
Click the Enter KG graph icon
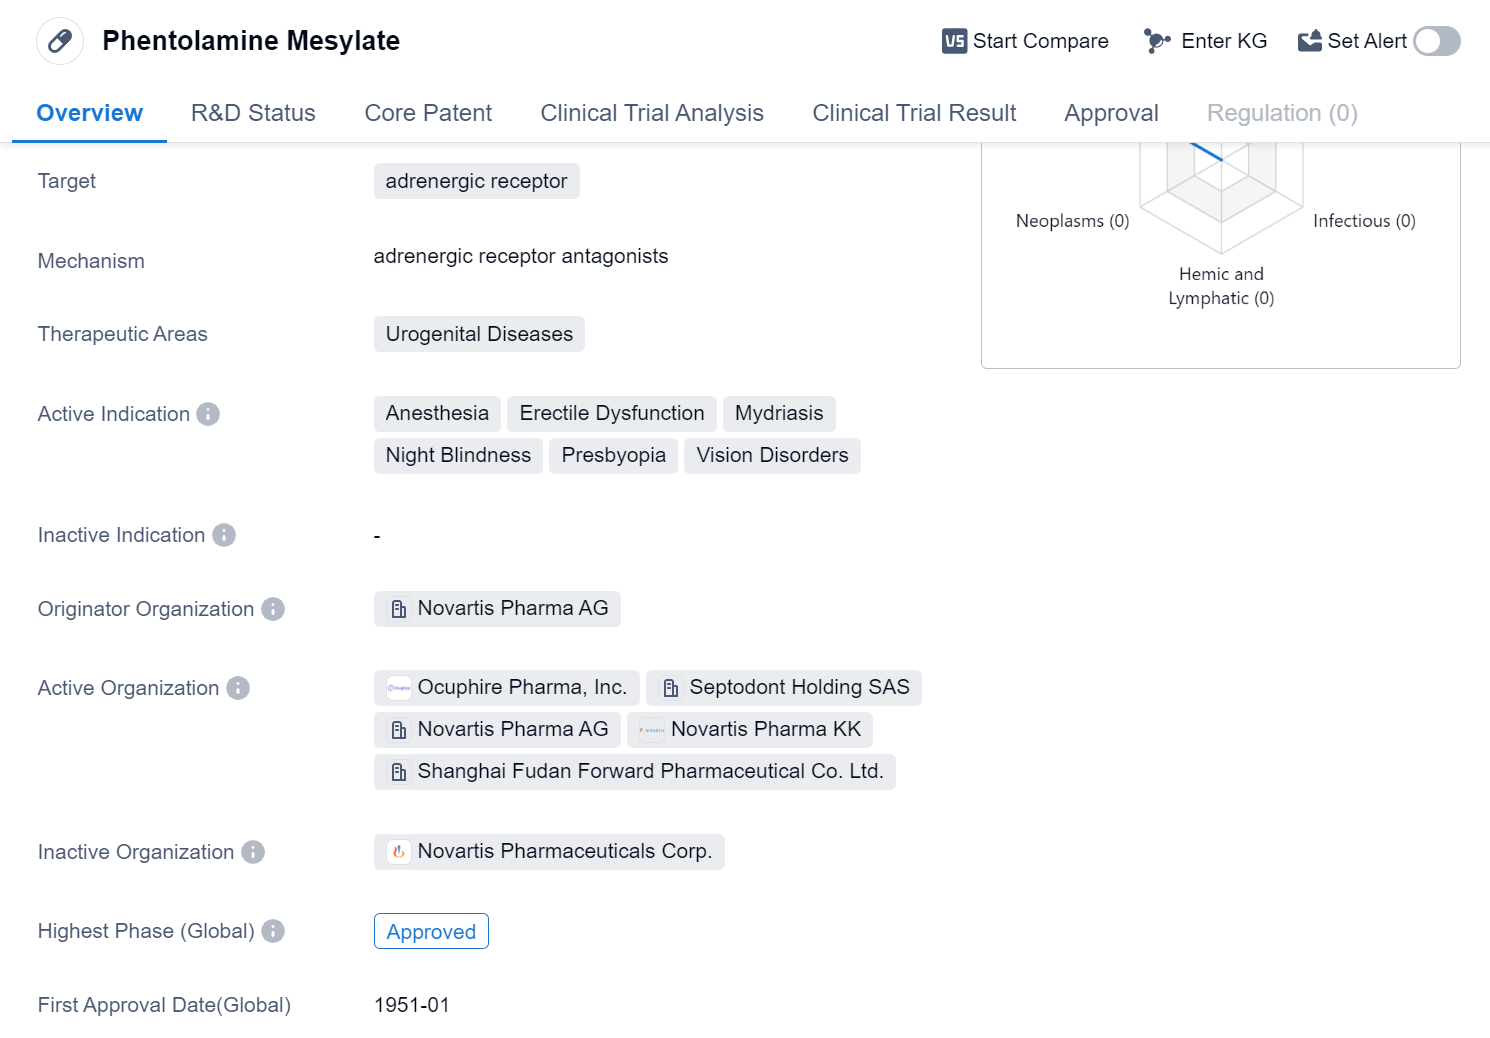point(1157,41)
